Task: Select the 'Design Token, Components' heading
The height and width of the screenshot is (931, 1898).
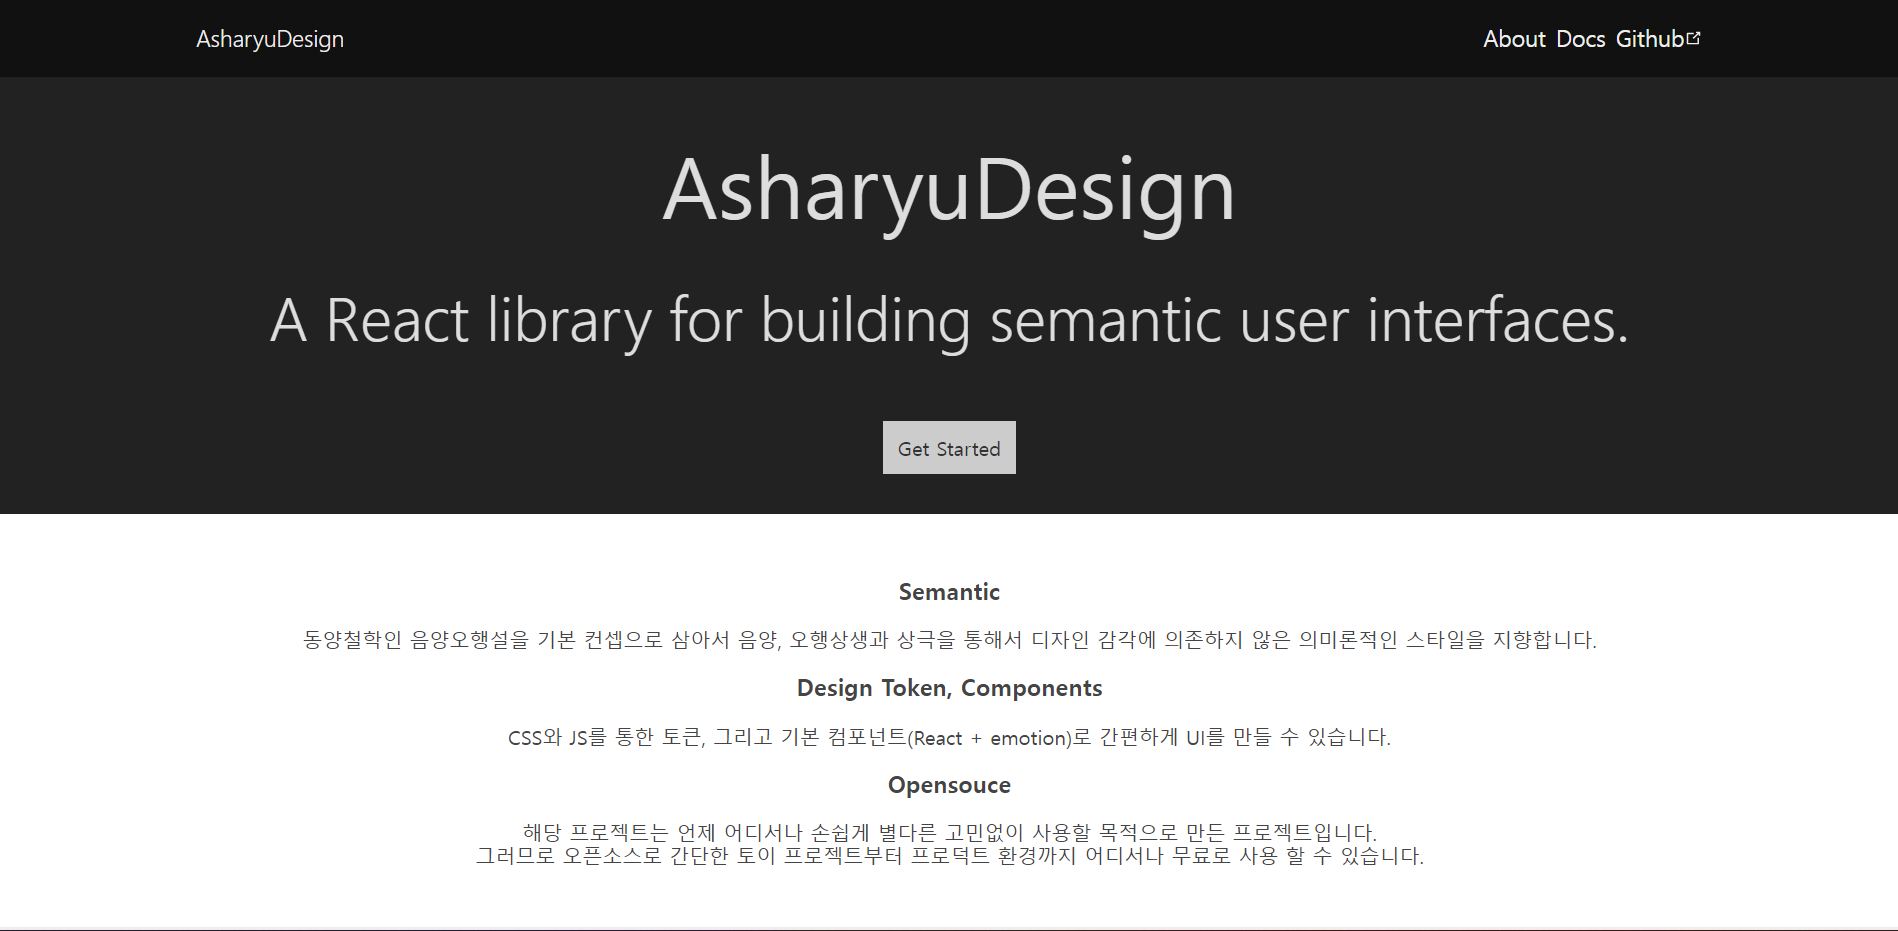Action: pos(949,688)
